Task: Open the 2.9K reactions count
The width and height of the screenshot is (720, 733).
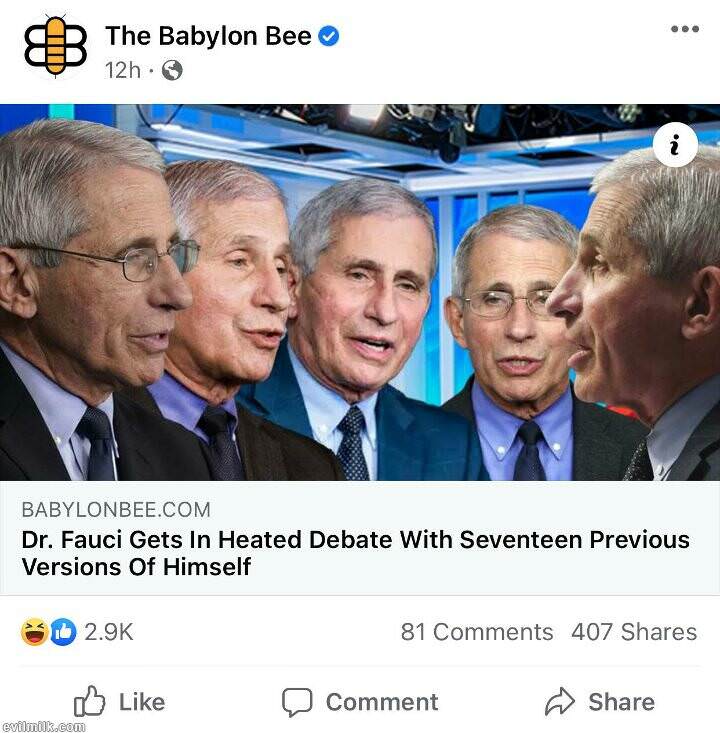Action: point(109,632)
